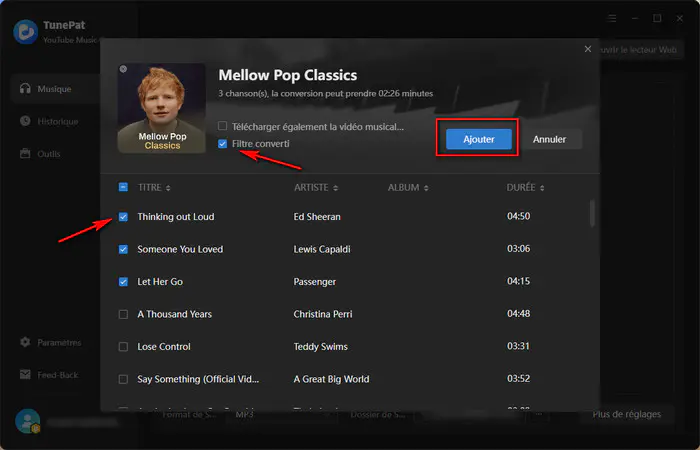Image resolution: width=700 pixels, height=450 pixels.
Task: Switch to the Musique tab
Action: [x=55, y=89]
